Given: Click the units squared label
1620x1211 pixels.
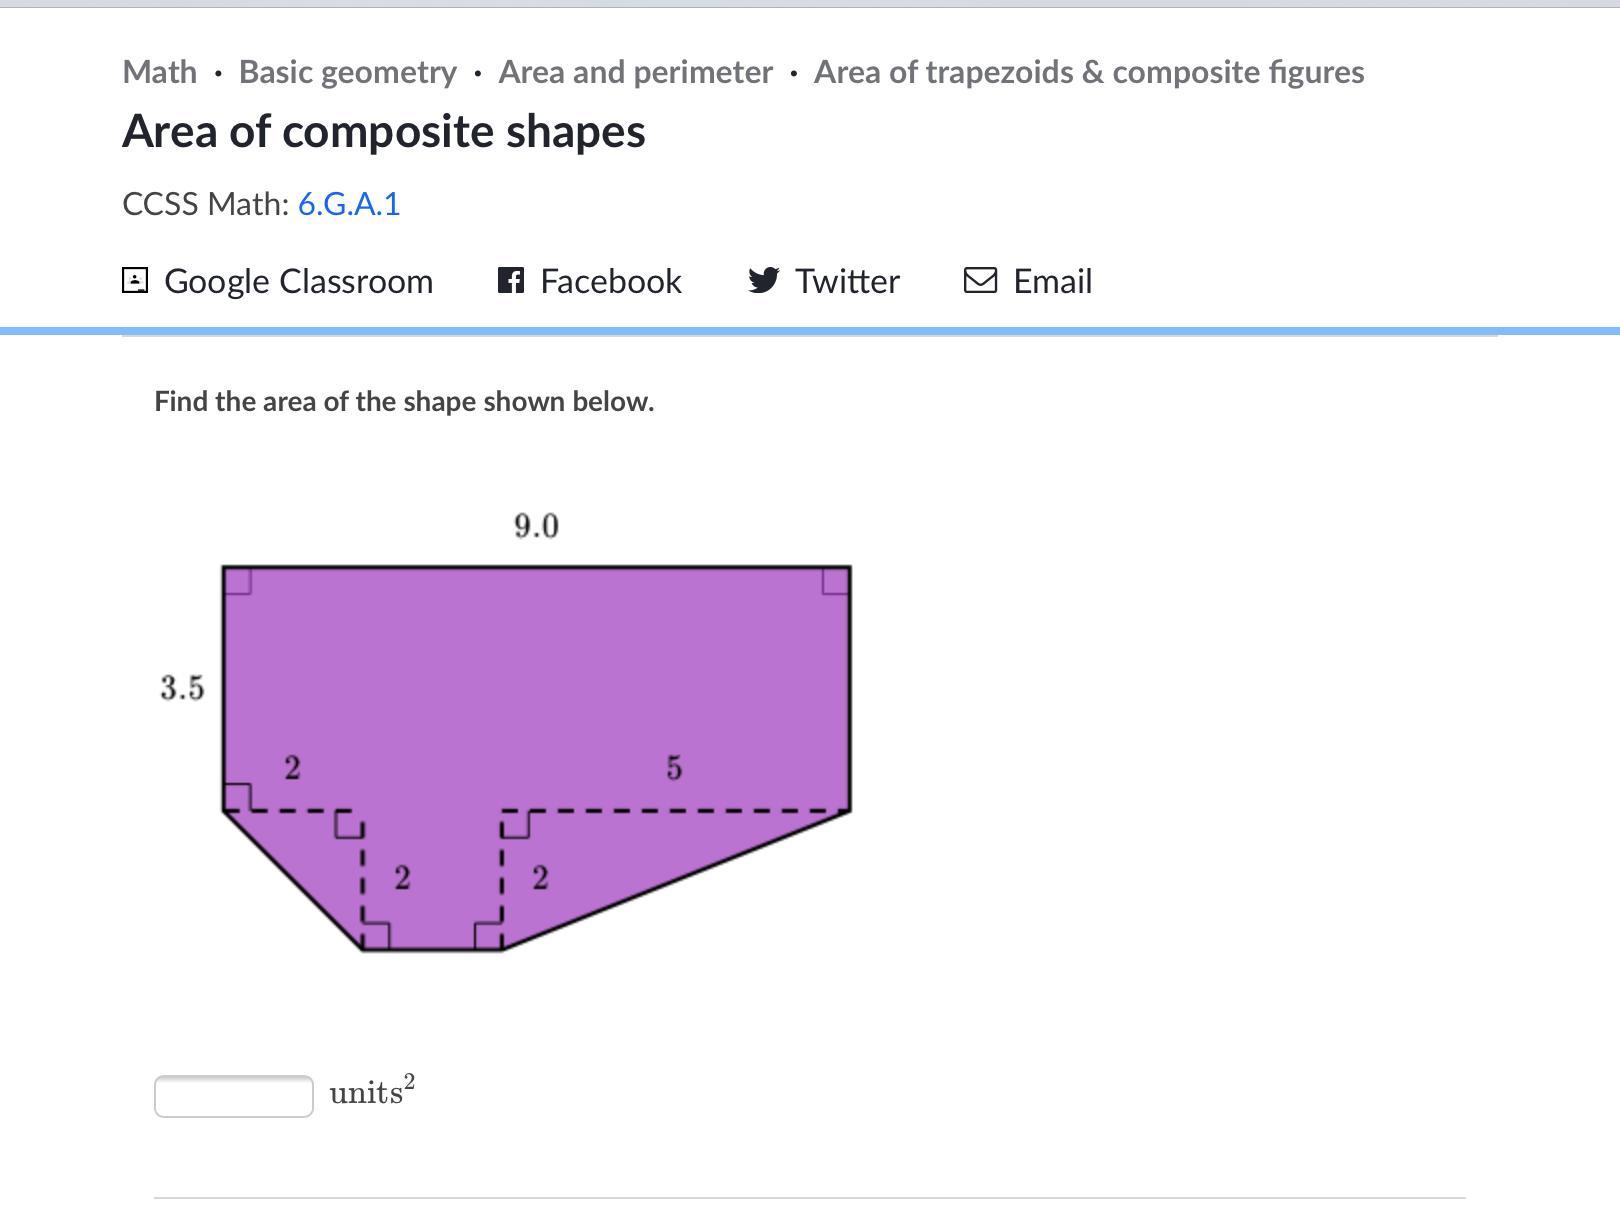Looking at the screenshot, I should [372, 1092].
